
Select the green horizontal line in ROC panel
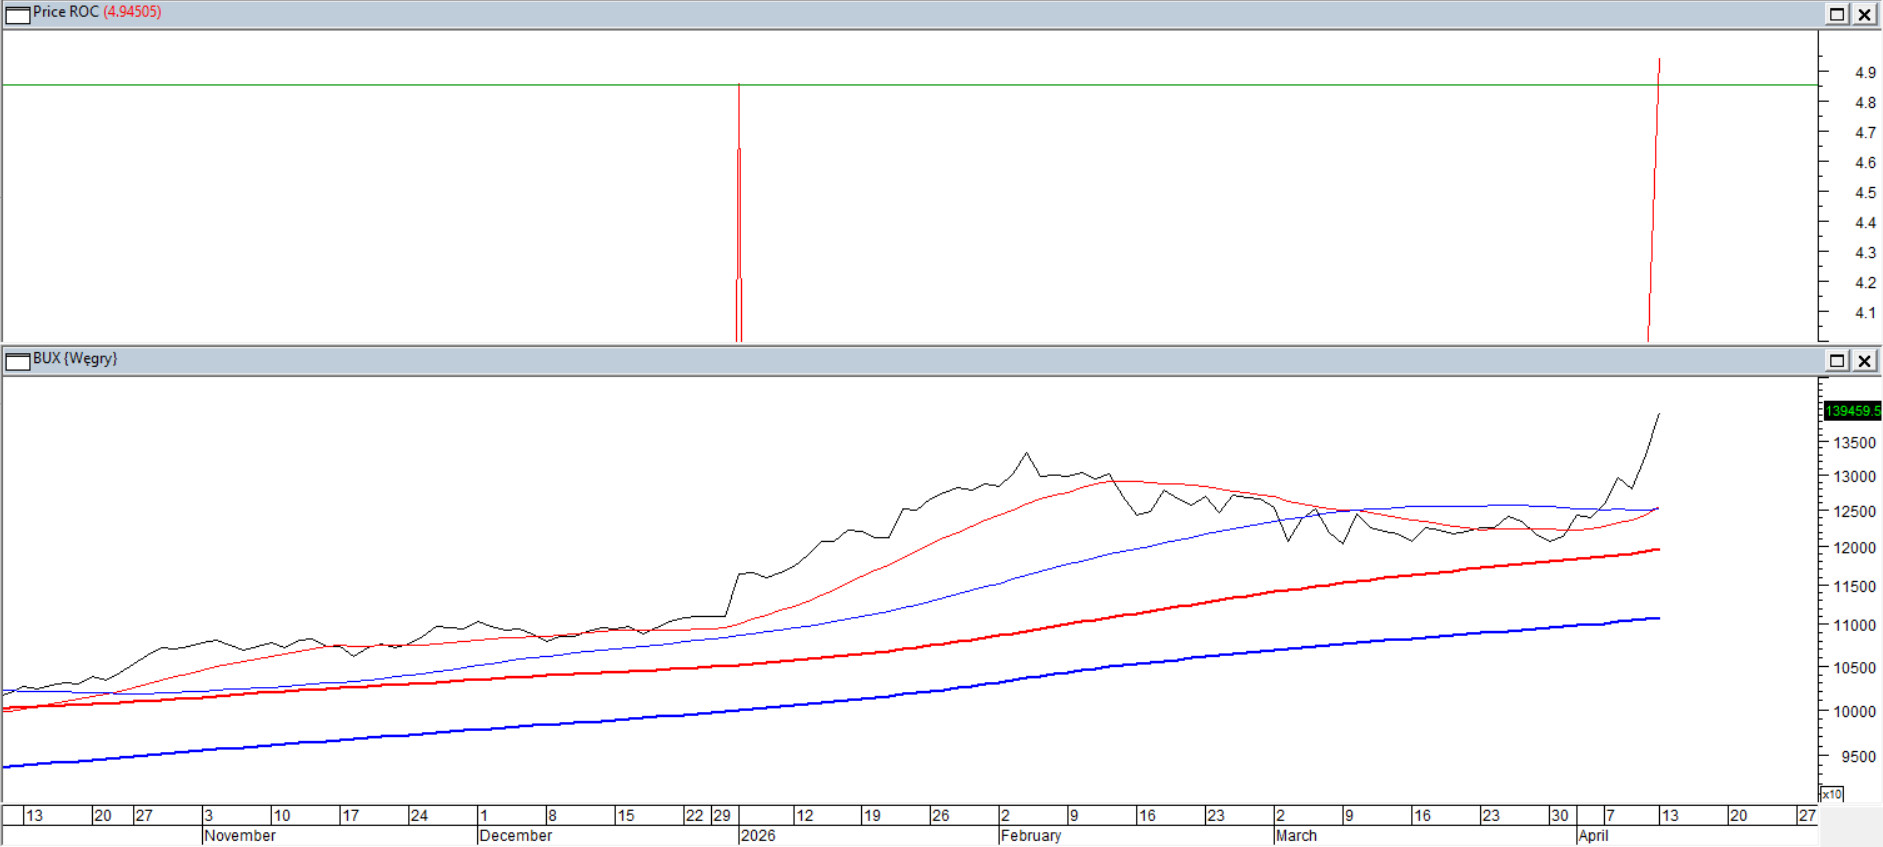pyautogui.click(x=400, y=85)
